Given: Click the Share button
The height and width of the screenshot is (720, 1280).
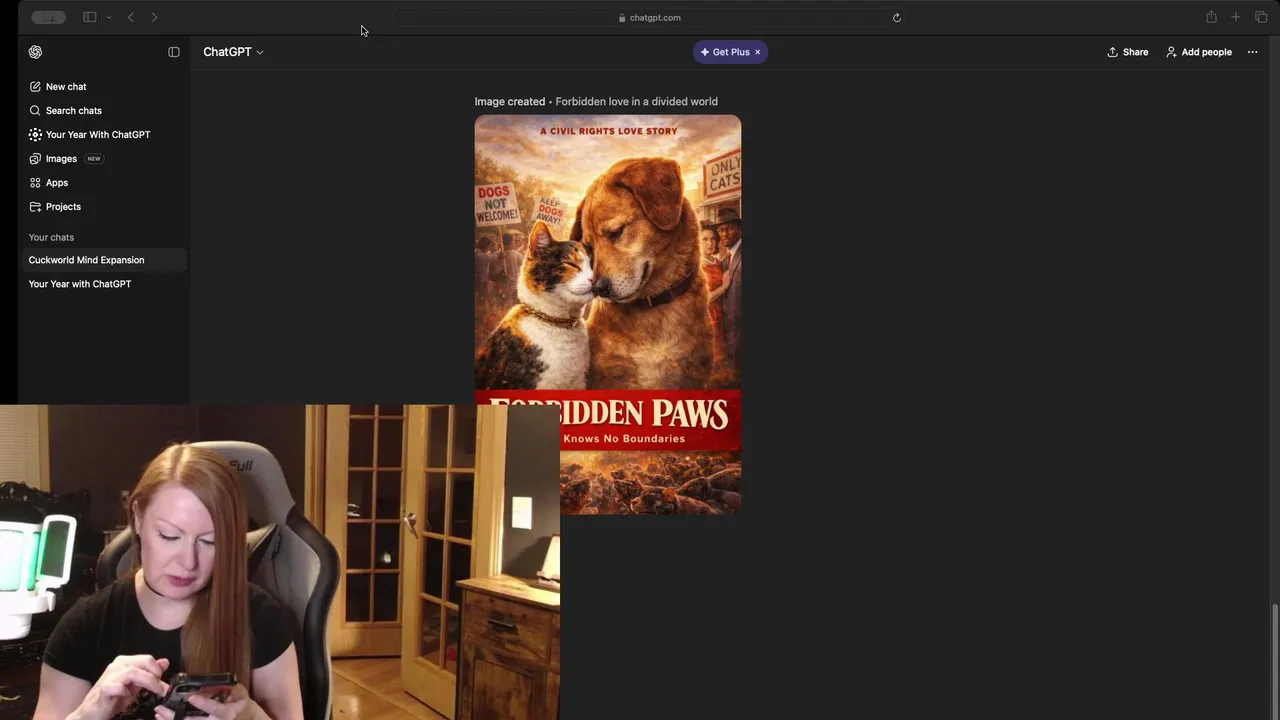Looking at the screenshot, I should 1127,52.
